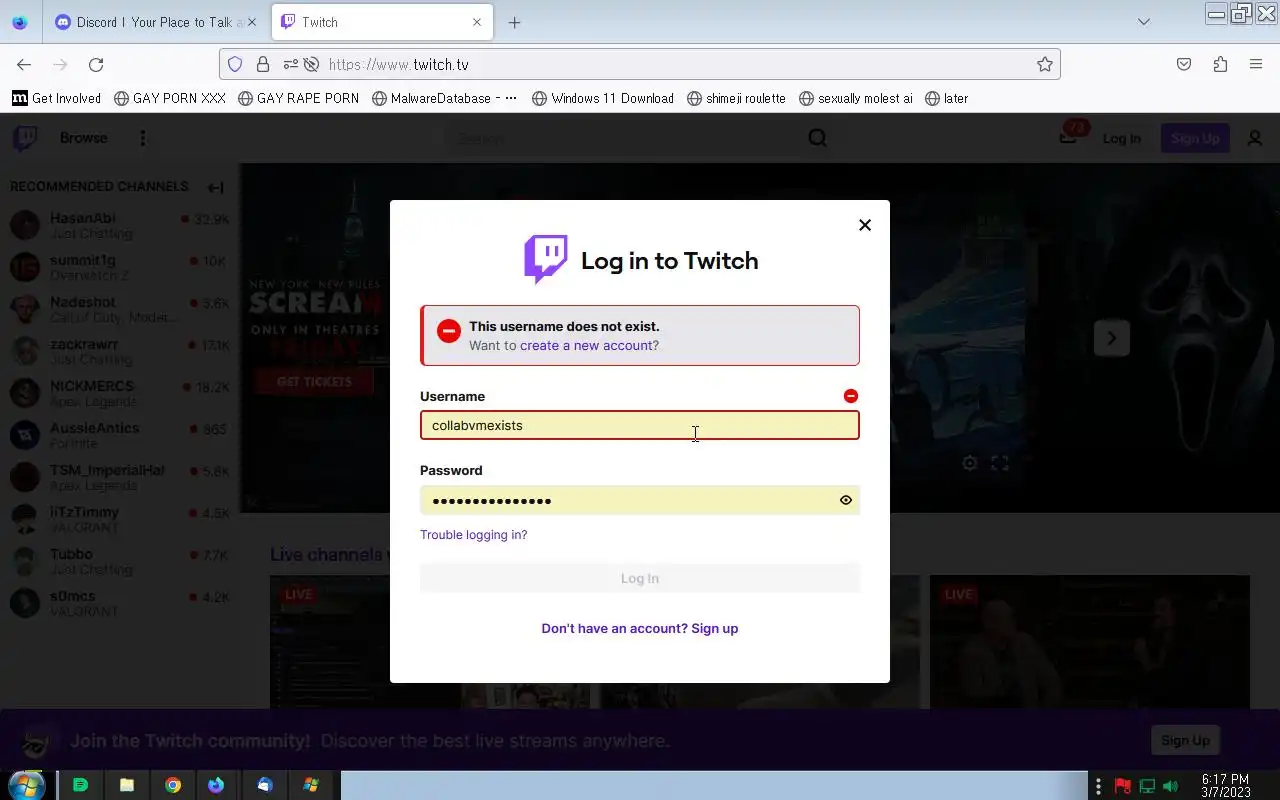Open the MalwareDatabase bookmark

coord(445,98)
